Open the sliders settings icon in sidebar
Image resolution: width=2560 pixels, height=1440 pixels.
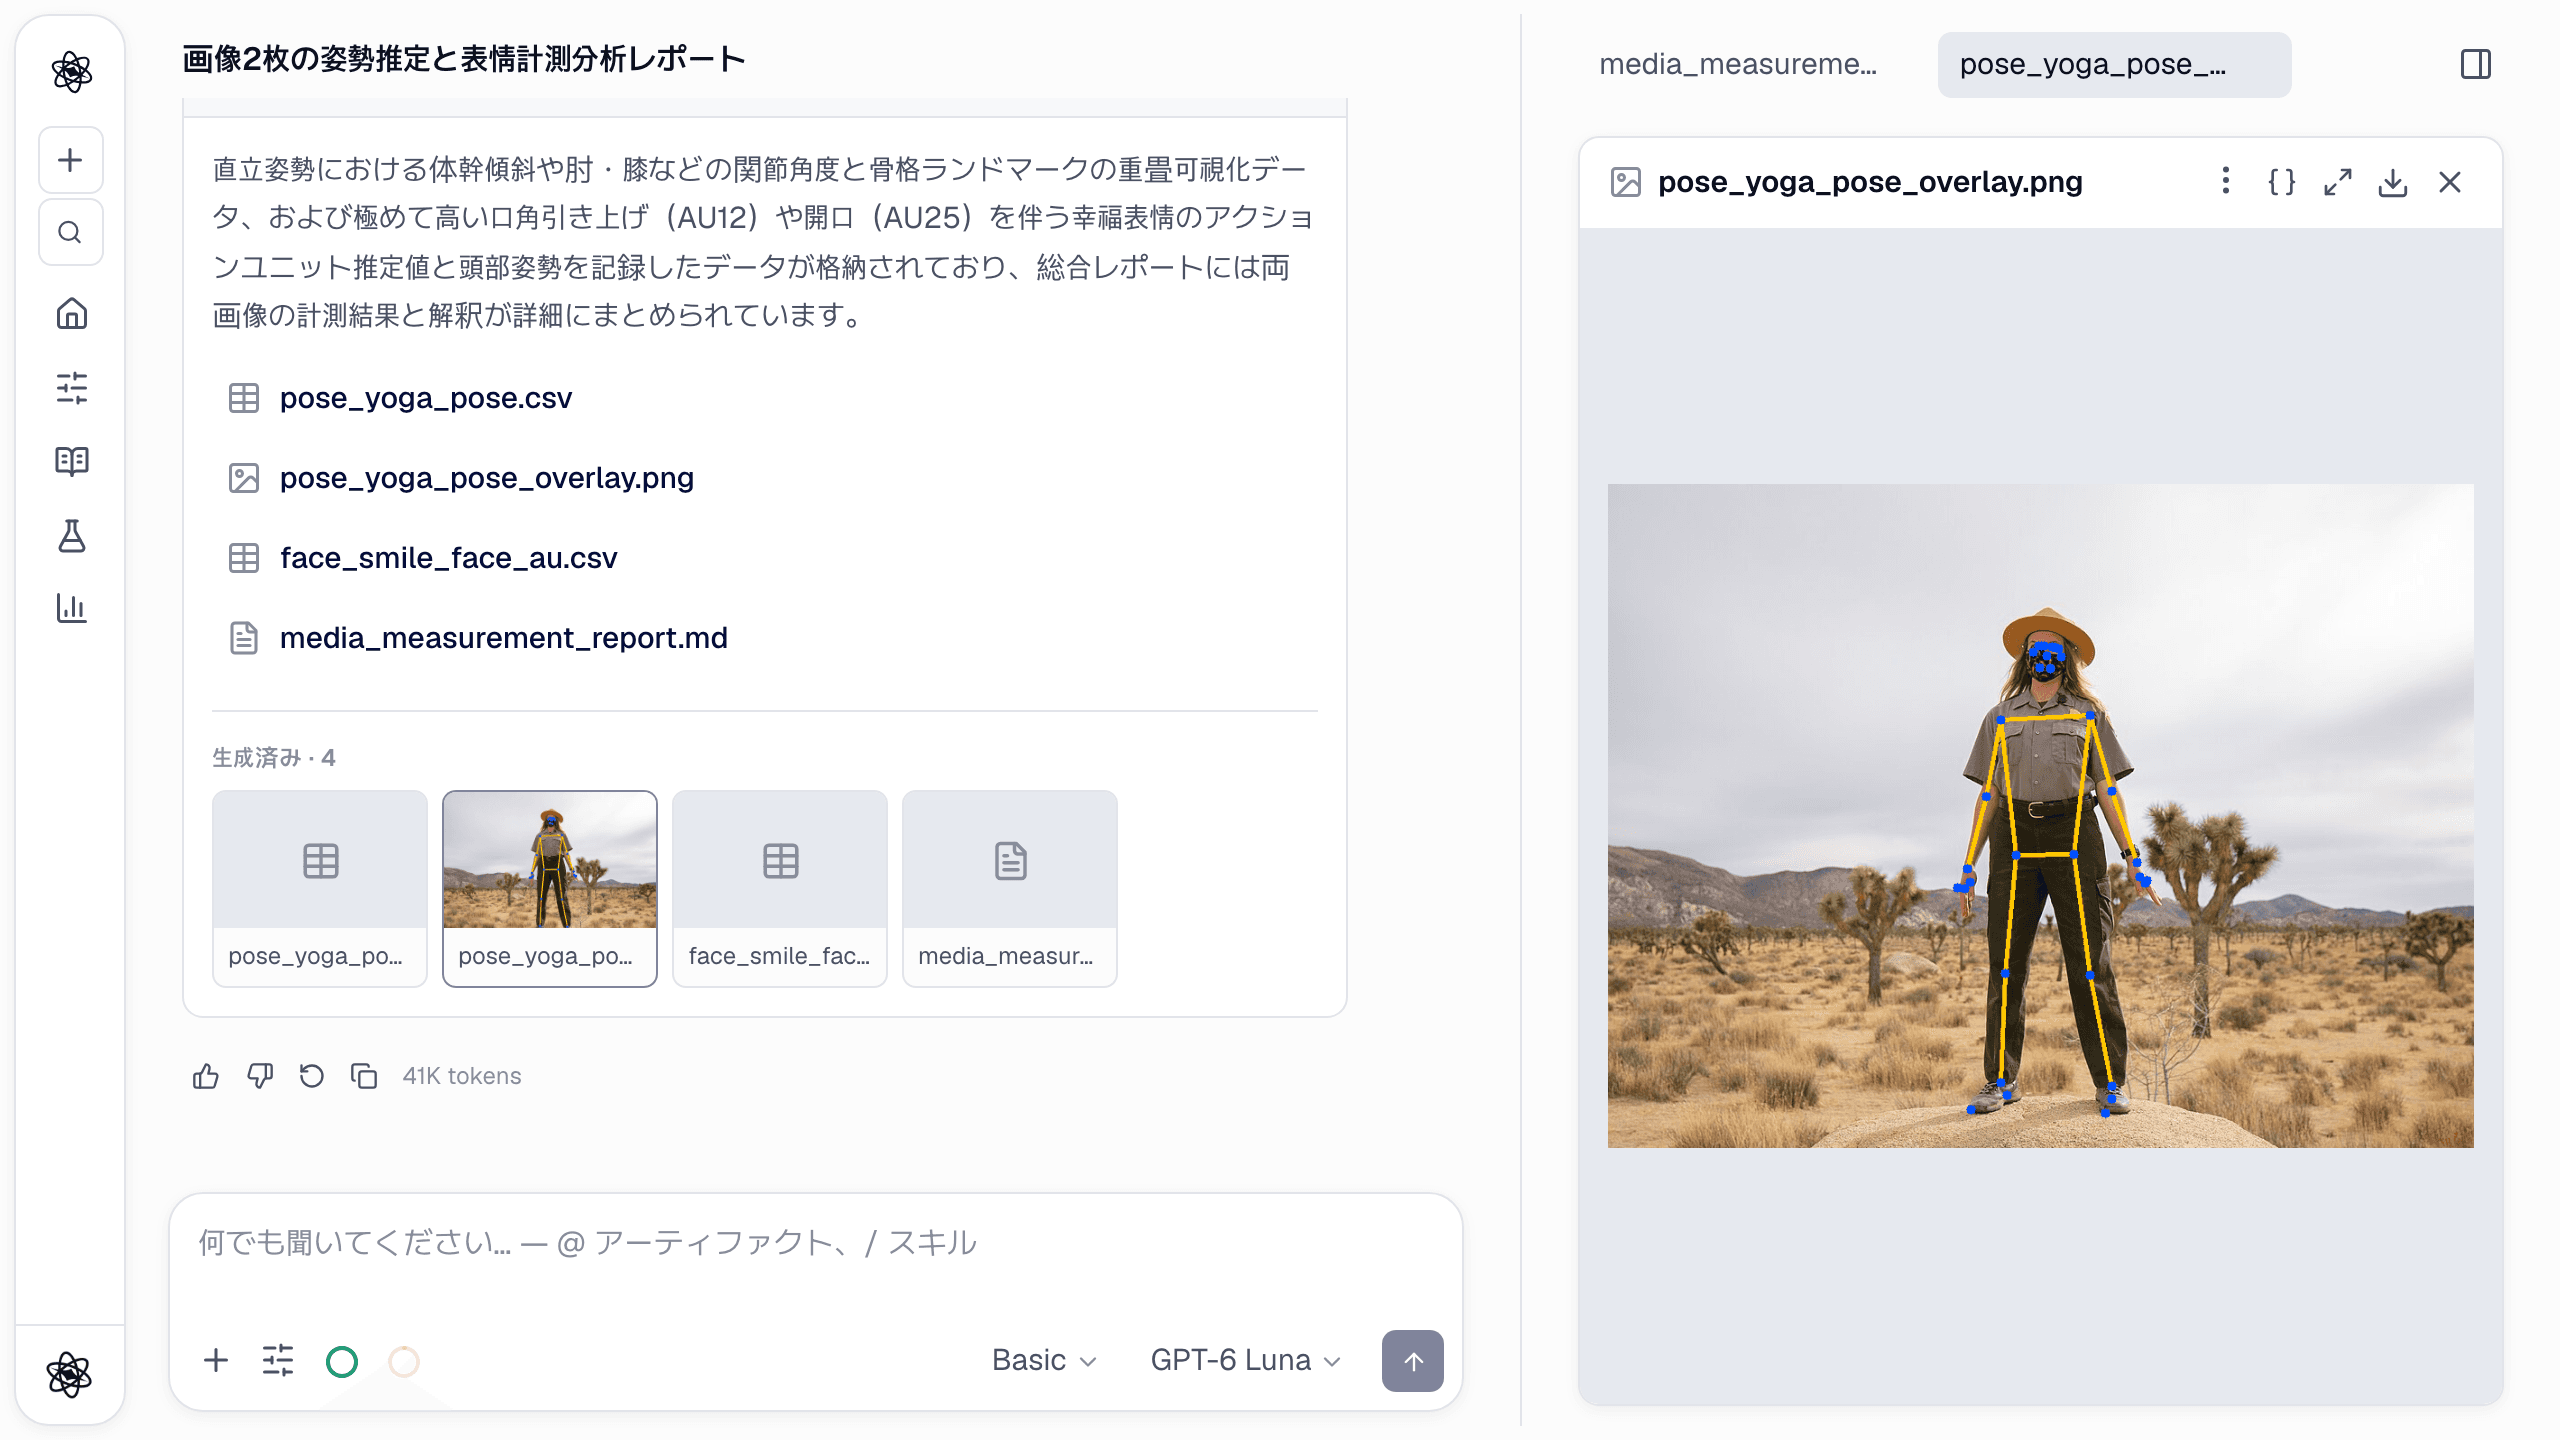[71, 388]
